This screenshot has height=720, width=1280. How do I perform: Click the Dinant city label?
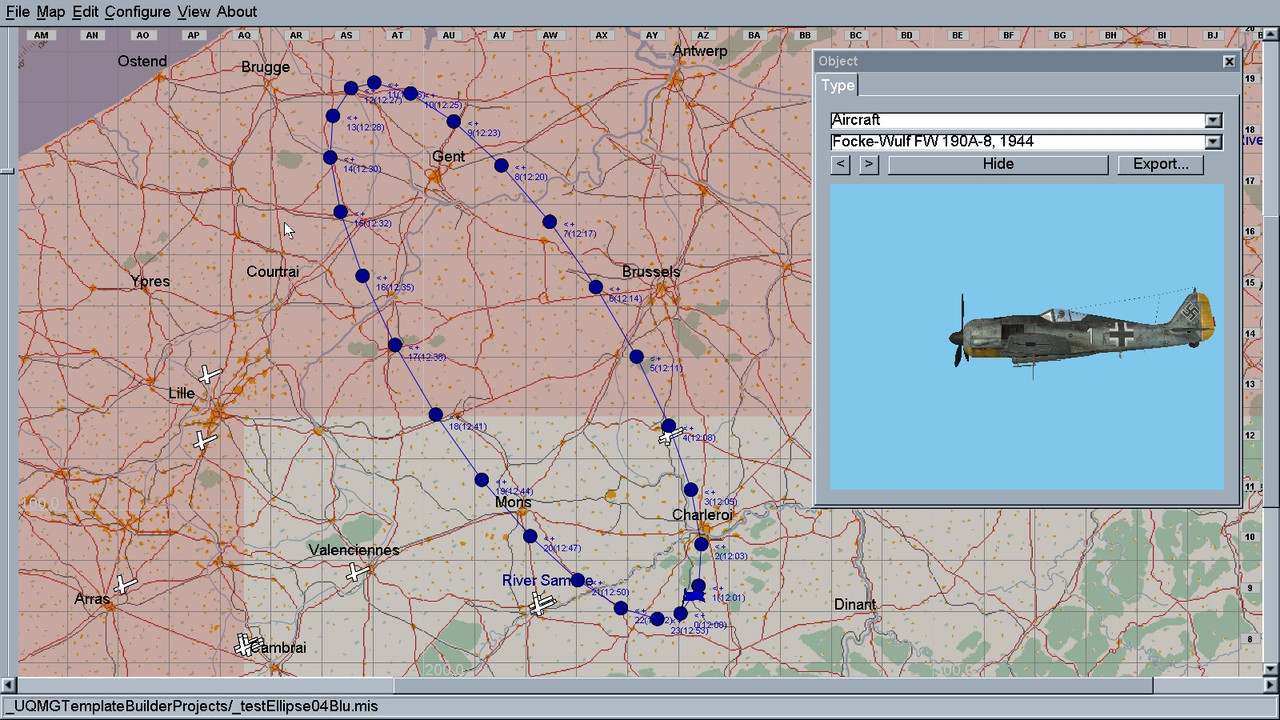pyautogui.click(x=855, y=604)
